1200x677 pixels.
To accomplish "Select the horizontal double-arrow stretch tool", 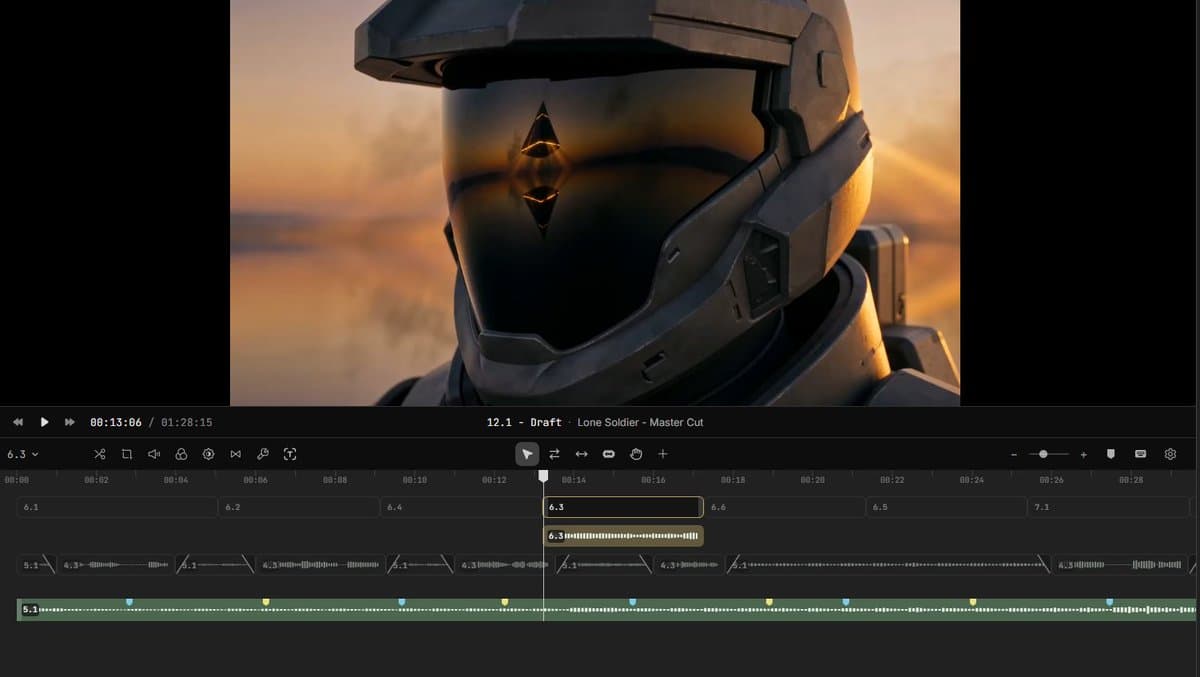I will pos(581,454).
